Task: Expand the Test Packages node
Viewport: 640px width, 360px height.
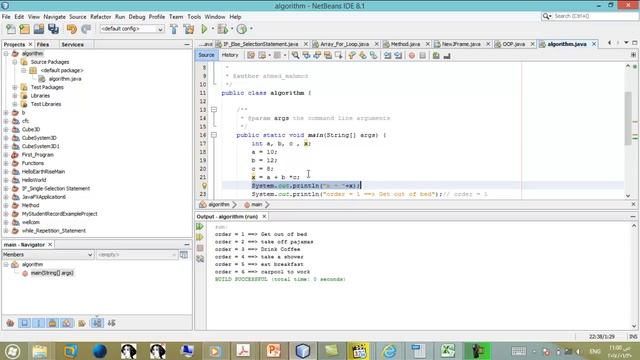Action: click(15, 87)
